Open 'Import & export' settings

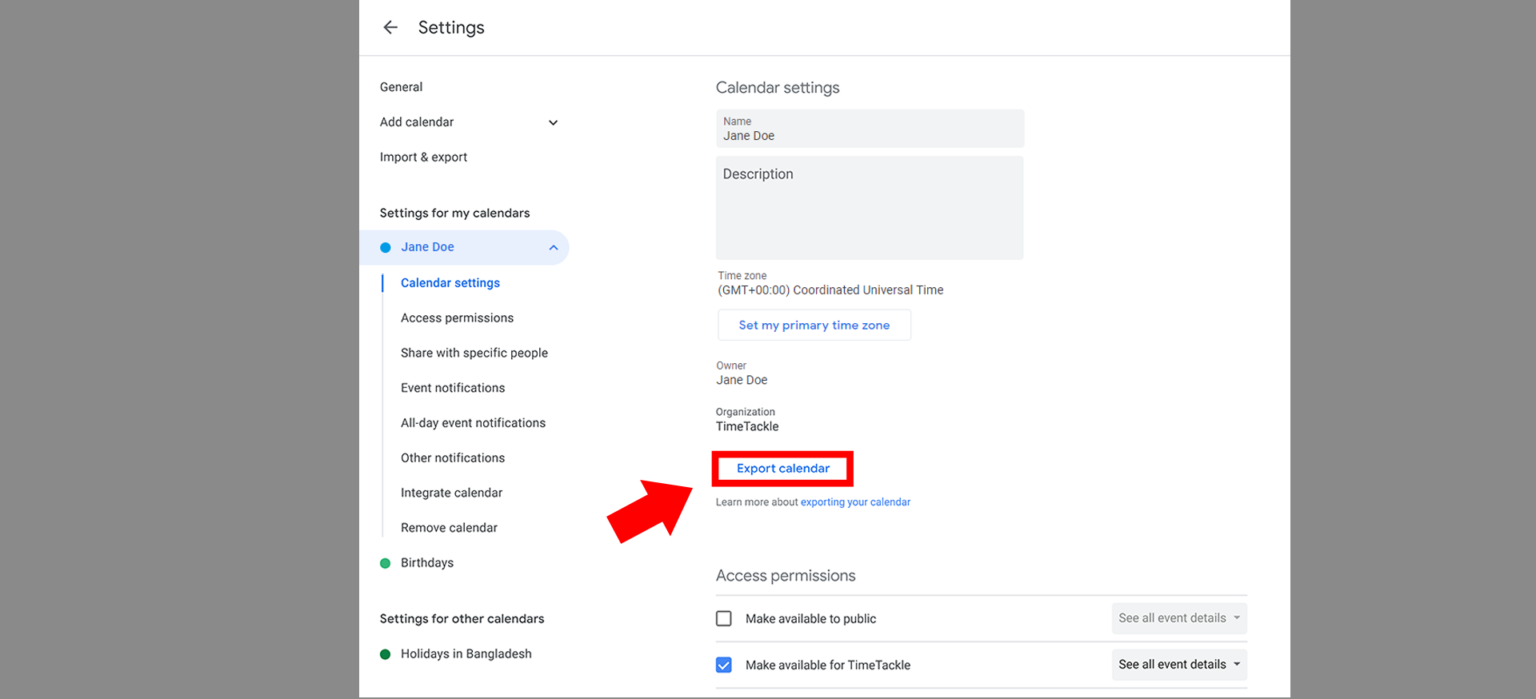pos(423,156)
